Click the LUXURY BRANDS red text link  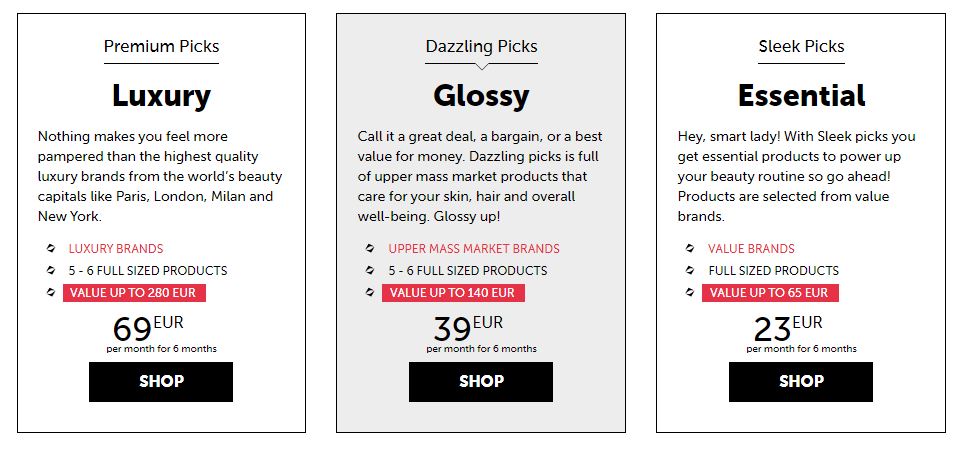tap(116, 249)
